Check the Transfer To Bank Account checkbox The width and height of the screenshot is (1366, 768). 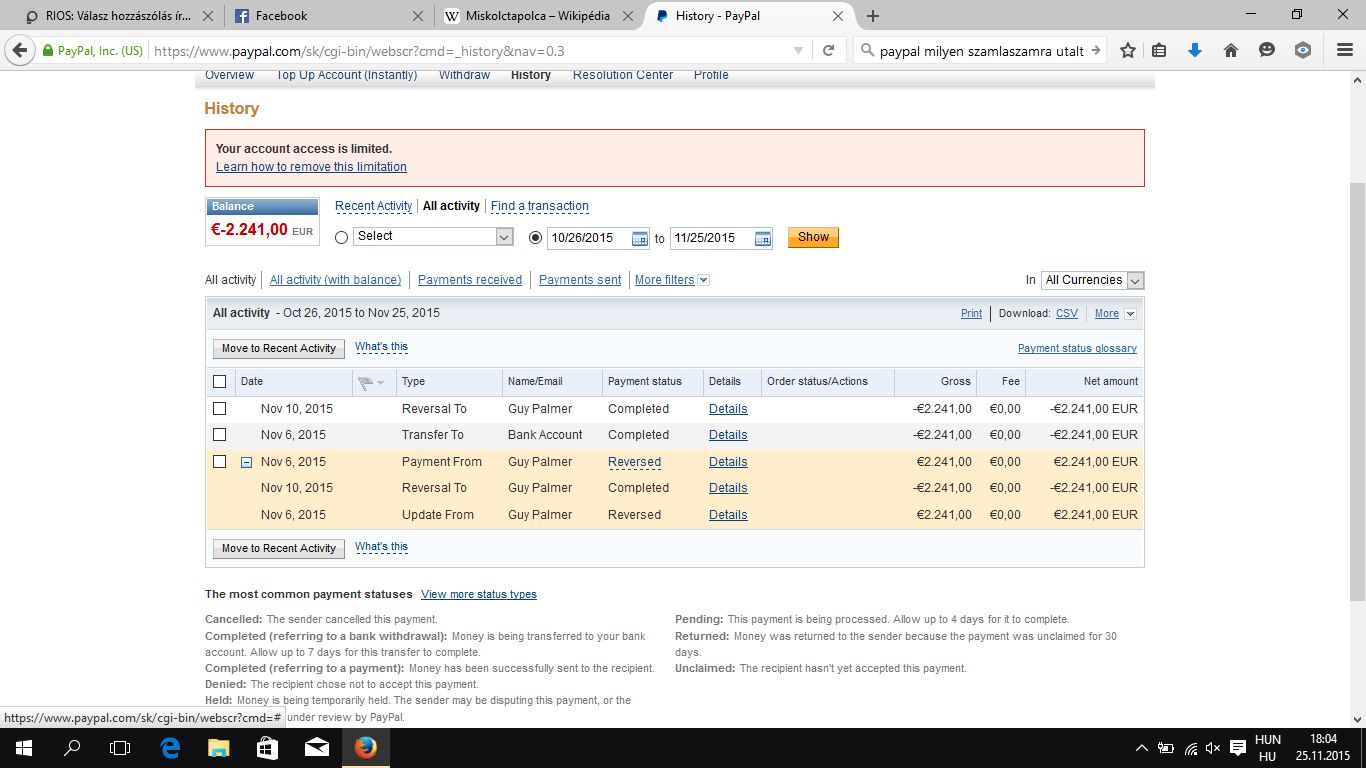click(220, 434)
